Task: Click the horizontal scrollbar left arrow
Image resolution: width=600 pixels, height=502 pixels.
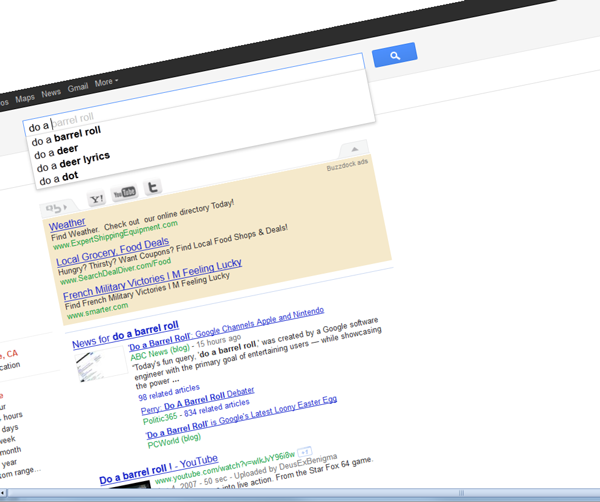Action: click(3, 493)
